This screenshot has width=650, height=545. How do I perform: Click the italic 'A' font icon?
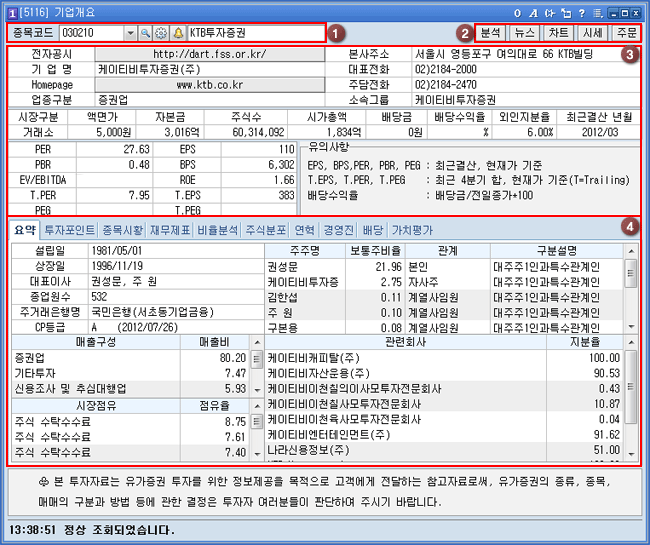tap(534, 11)
